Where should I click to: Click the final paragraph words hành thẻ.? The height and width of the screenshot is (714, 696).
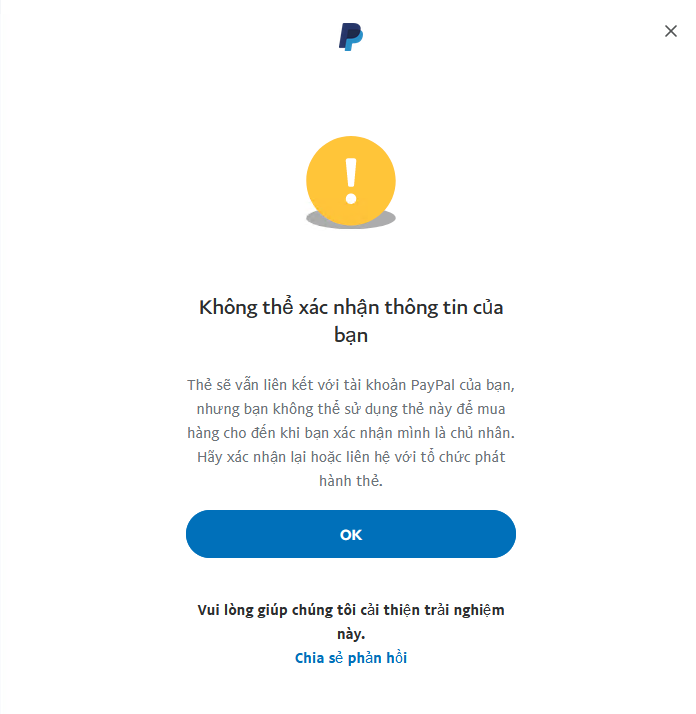click(x=351, y=481)
